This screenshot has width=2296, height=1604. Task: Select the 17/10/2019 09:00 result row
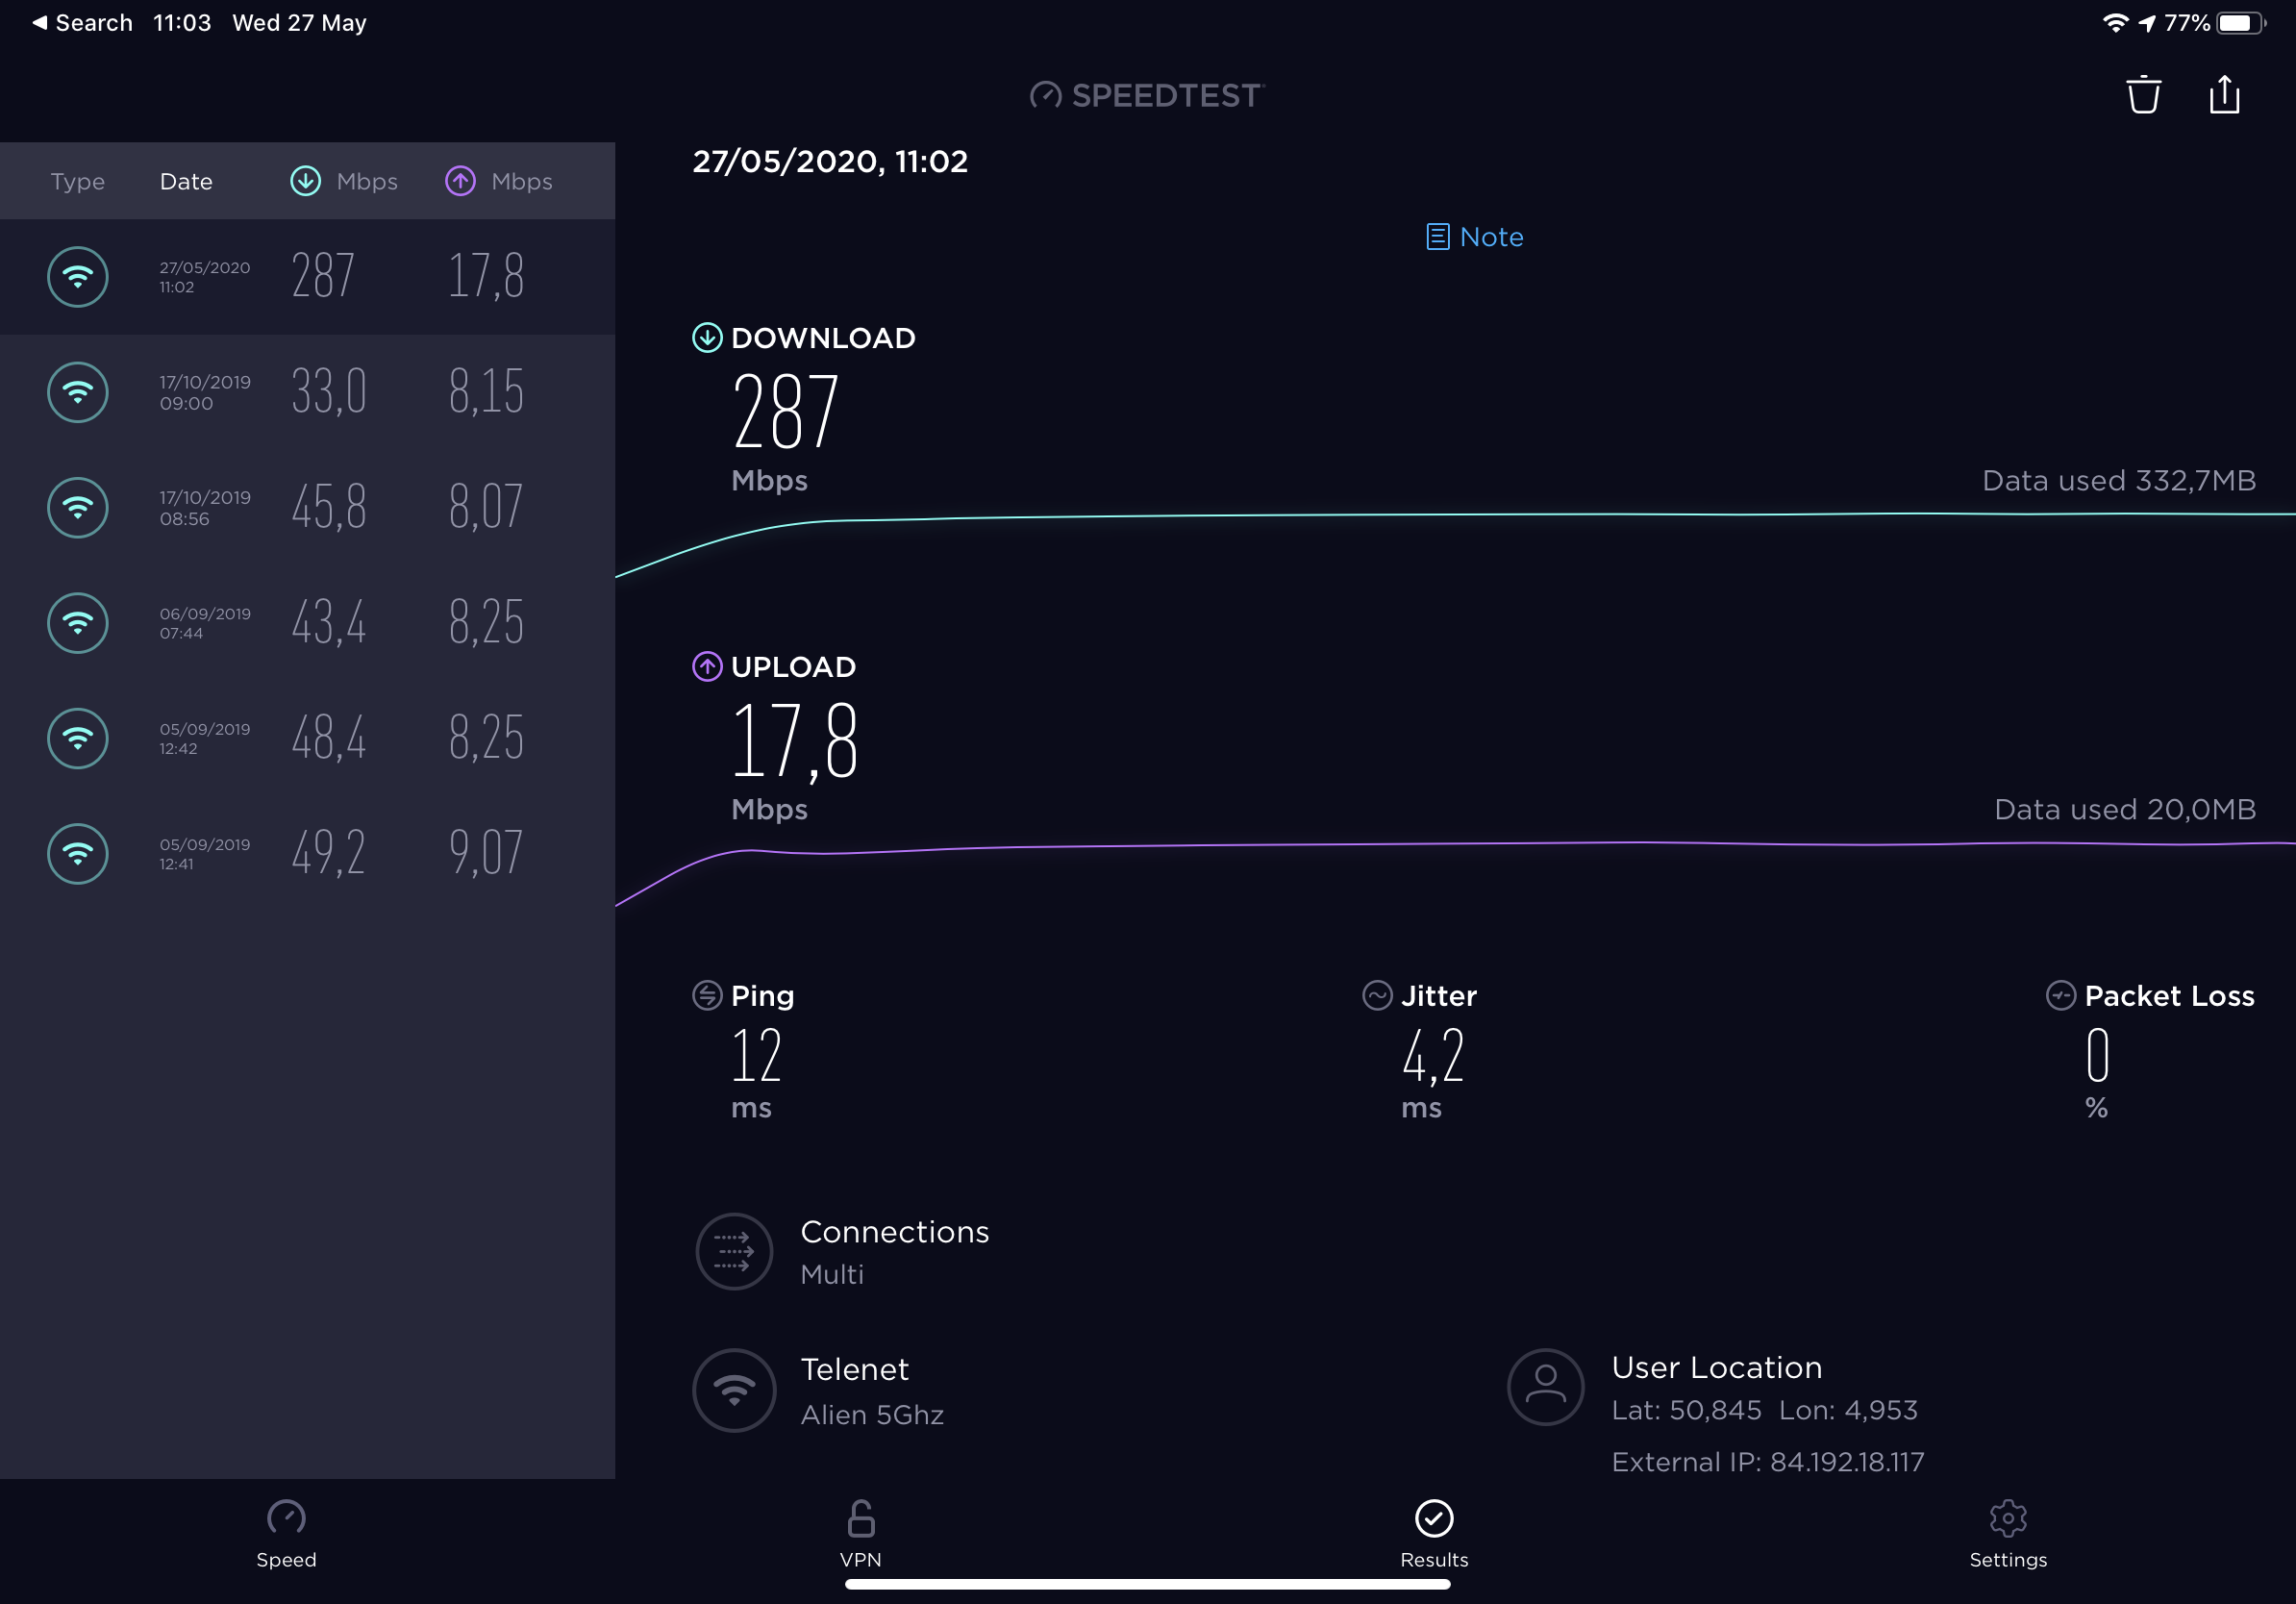pyautogui.click(x=307, y=392)
